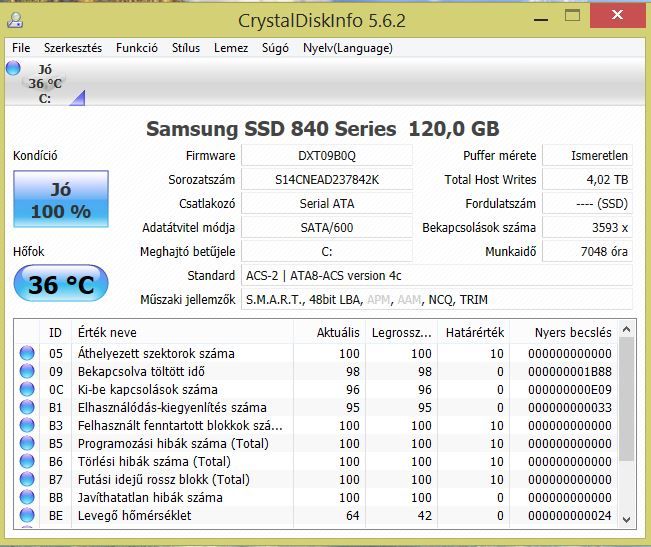Click the Samsung SSD 840 Series title
651x547 pixels.
point(323,129)
